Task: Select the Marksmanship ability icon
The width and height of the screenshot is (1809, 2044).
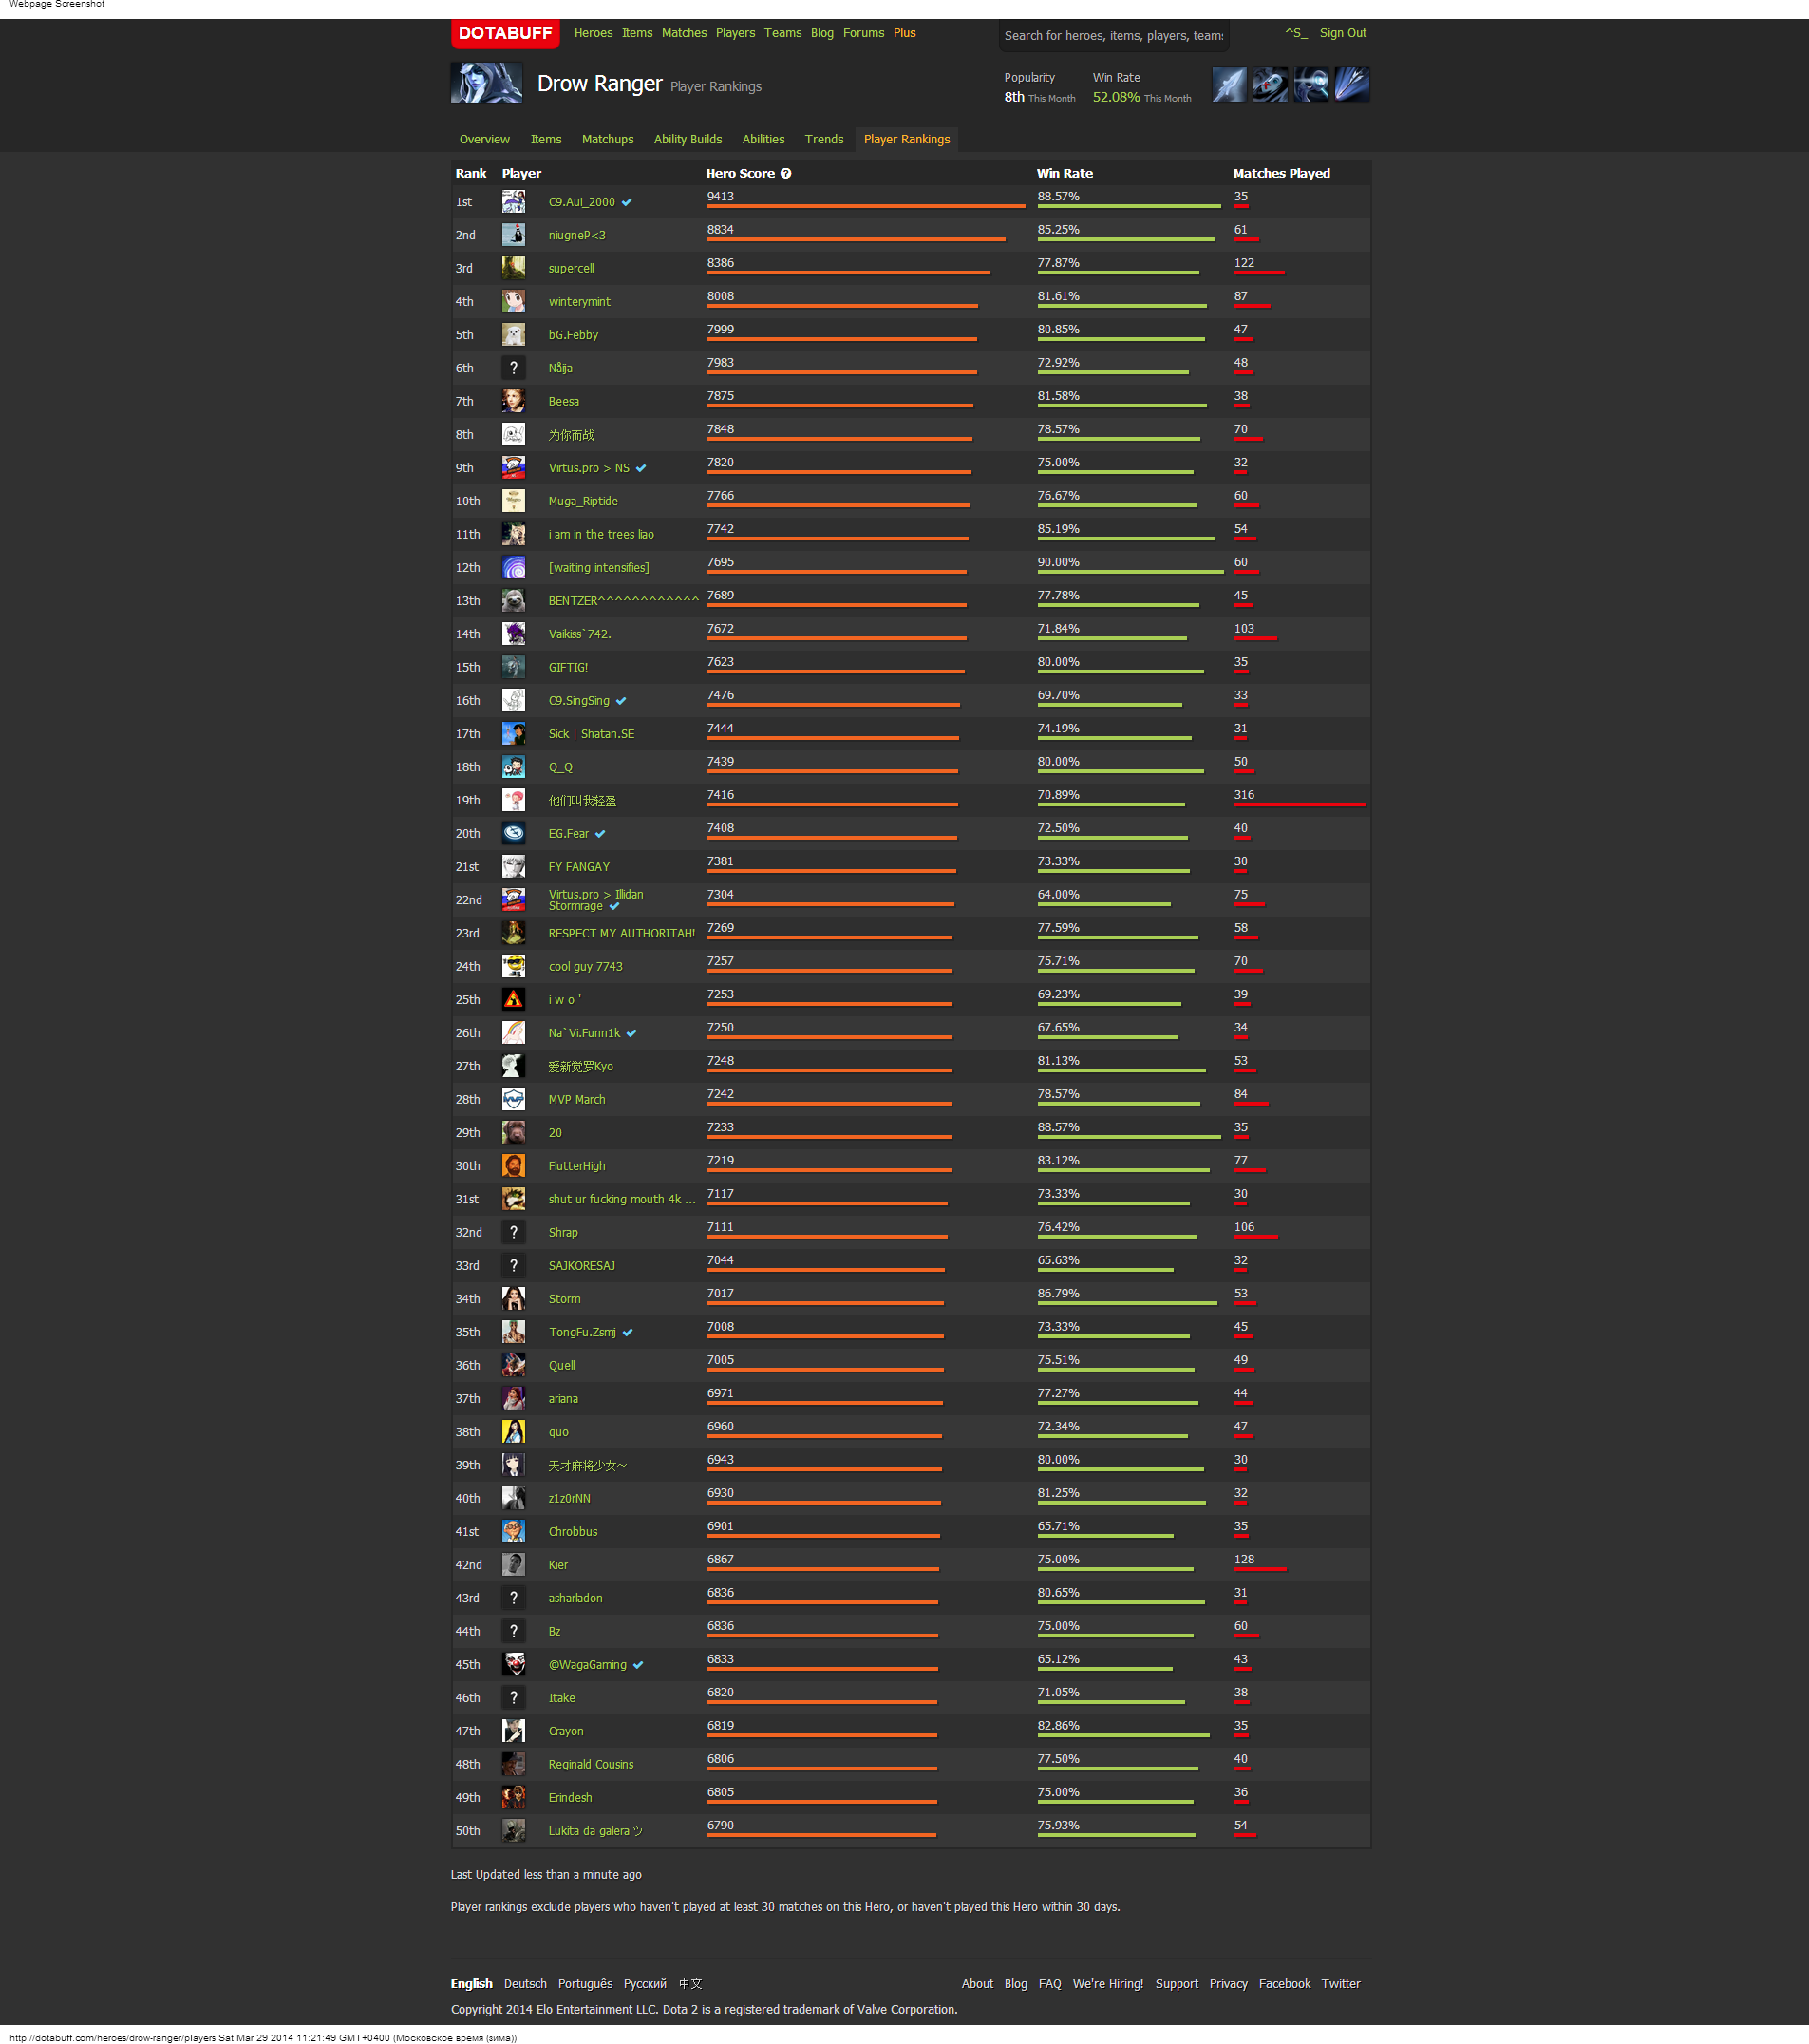Action: point(1352,85)
